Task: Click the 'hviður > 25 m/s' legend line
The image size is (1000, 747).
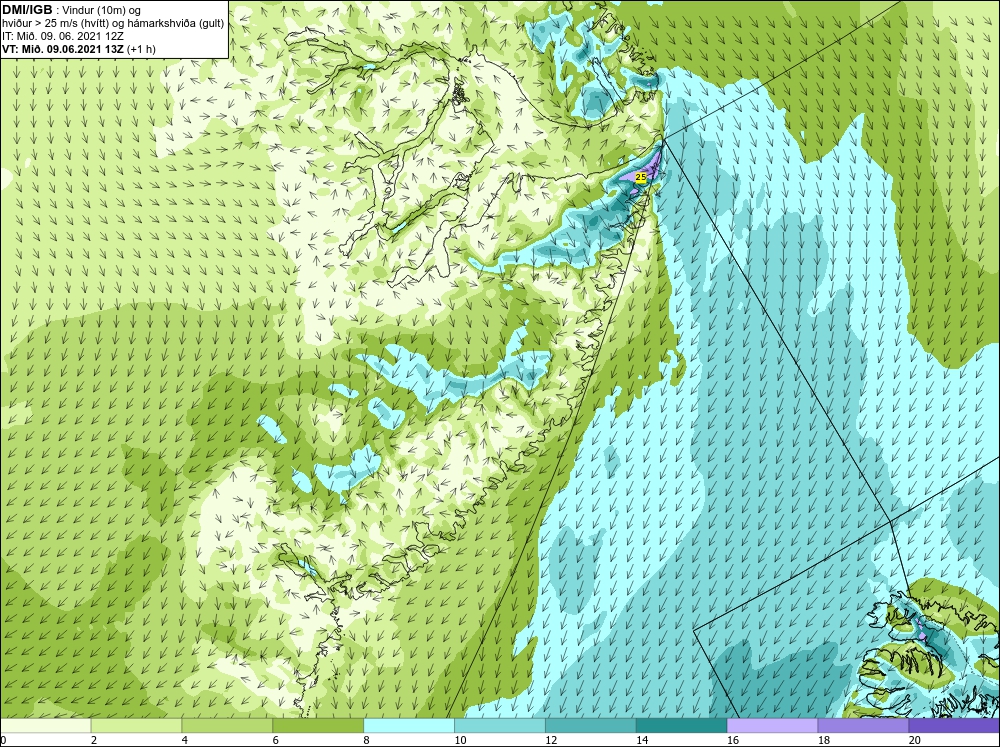Action: [x=113, y=24]
